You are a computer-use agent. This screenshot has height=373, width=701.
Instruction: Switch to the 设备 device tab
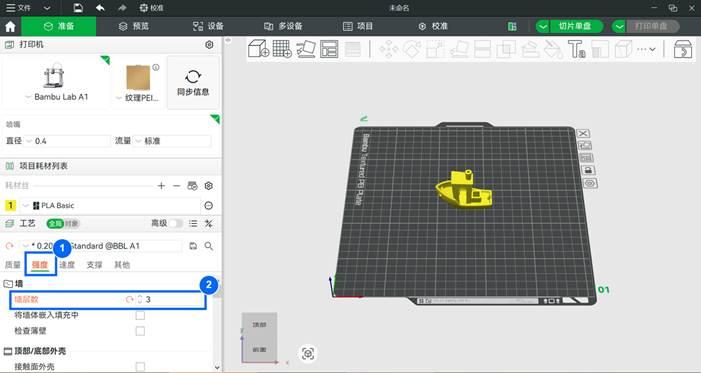point(208,26)
